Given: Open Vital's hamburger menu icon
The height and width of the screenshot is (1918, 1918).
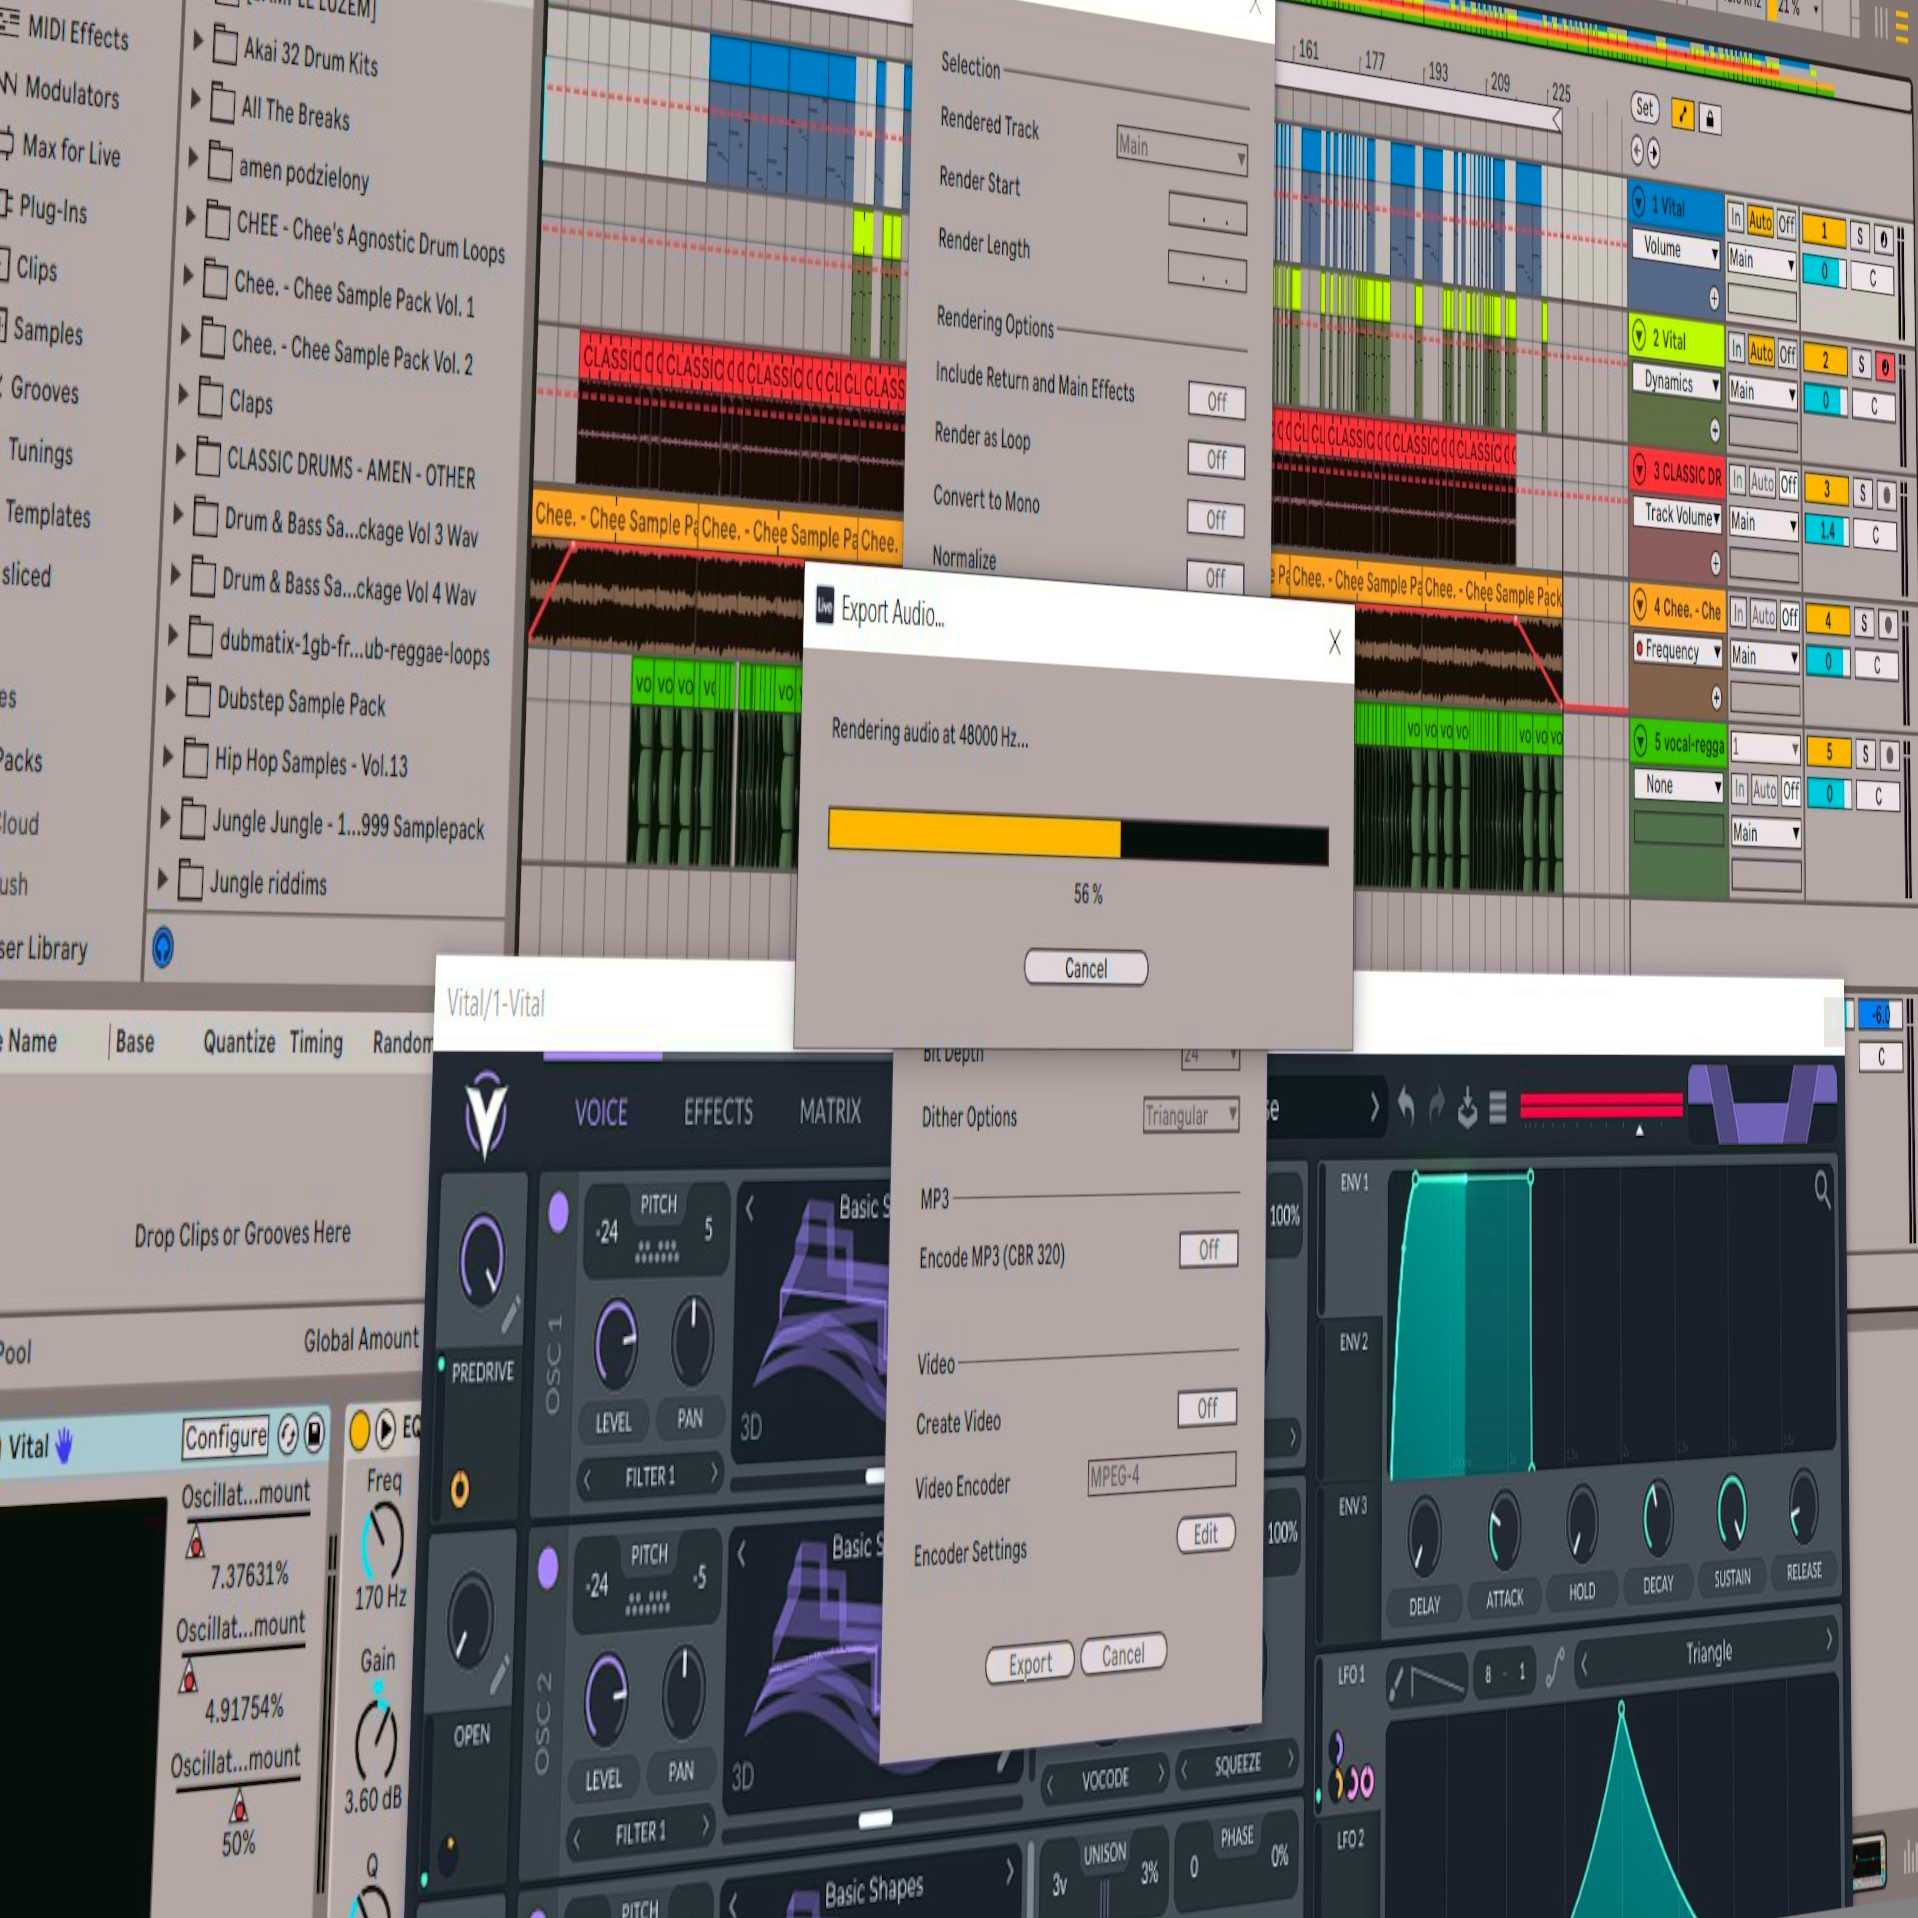Looking at the screenshot, I should [x=1498, y=1107].
